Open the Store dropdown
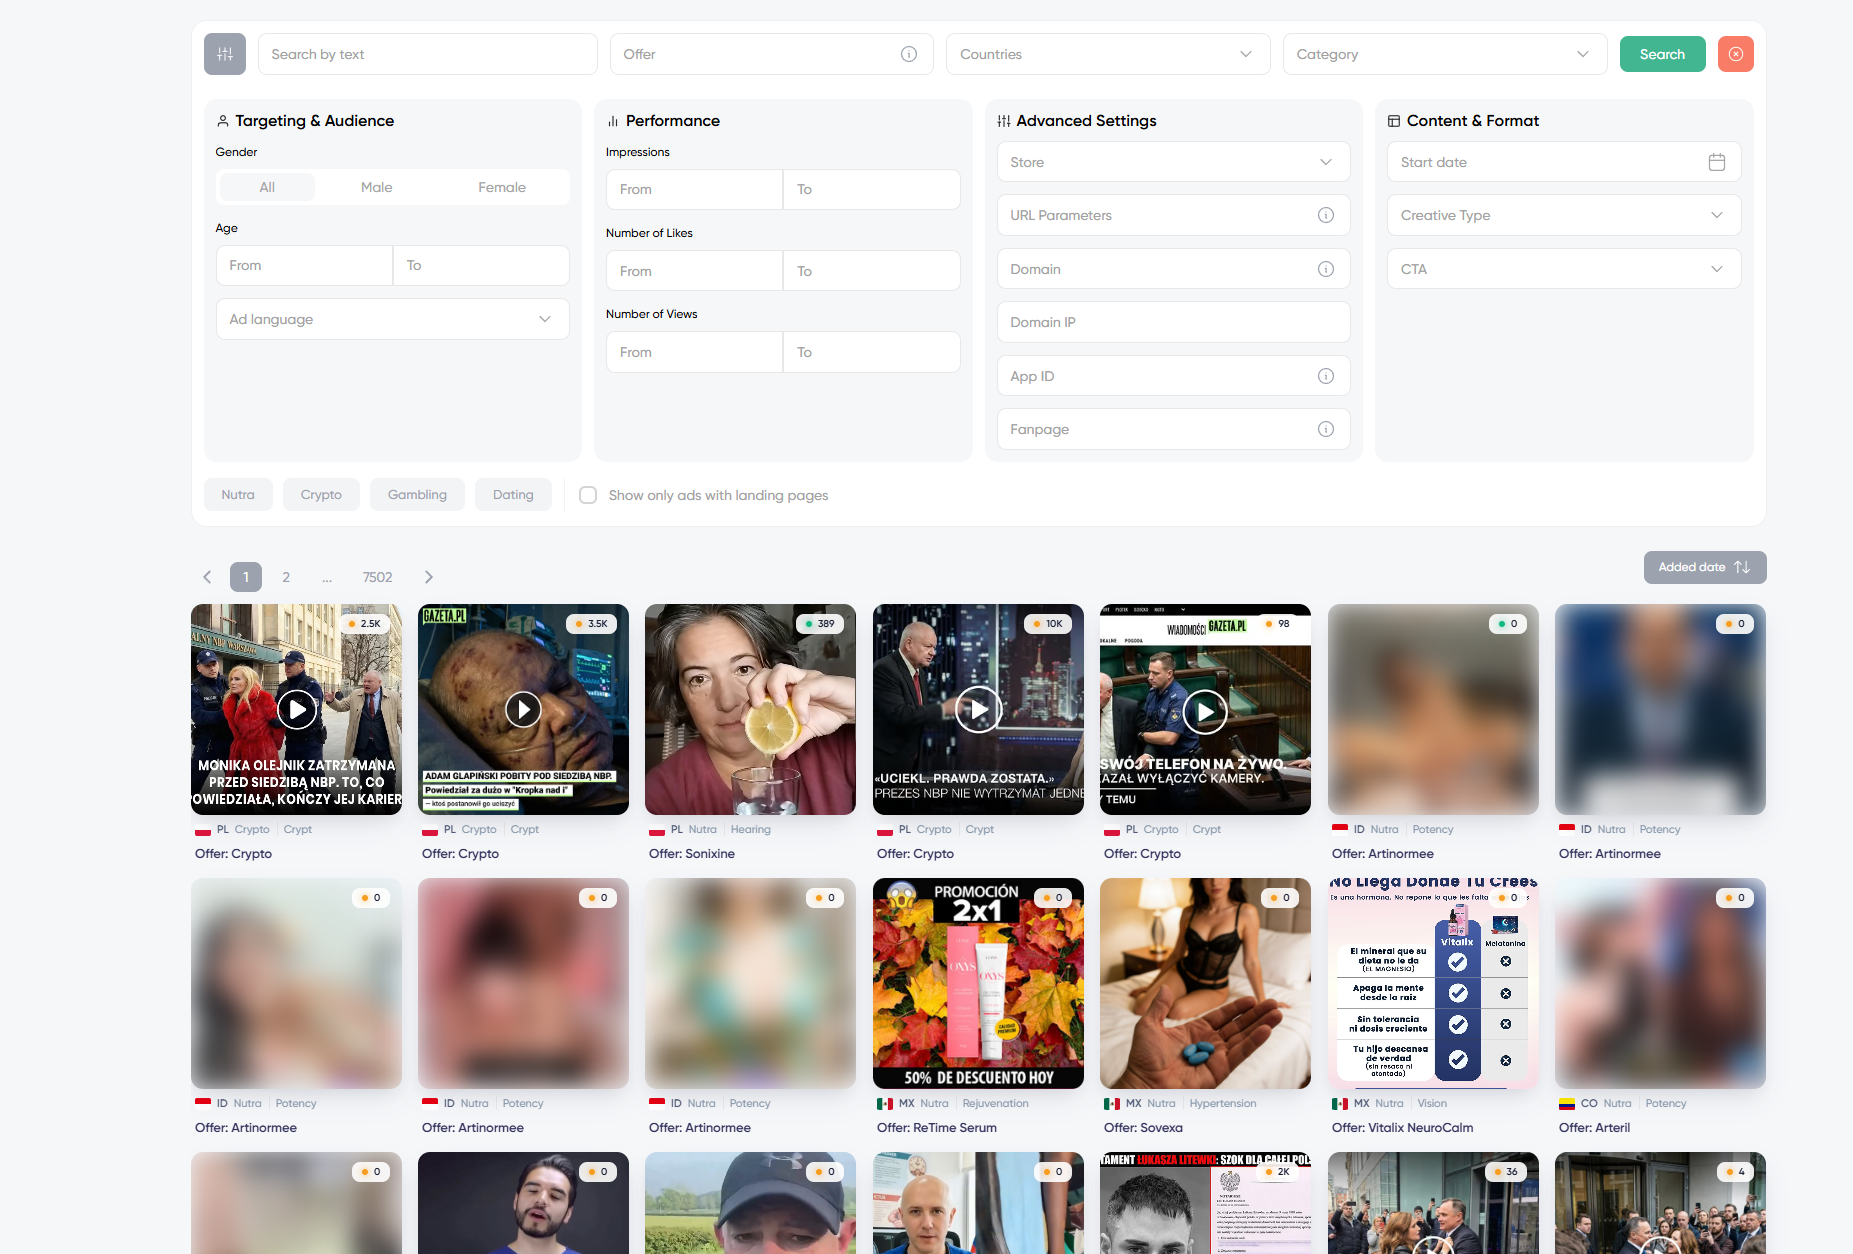The image size is (1853, 1254). pos(1174,162)
